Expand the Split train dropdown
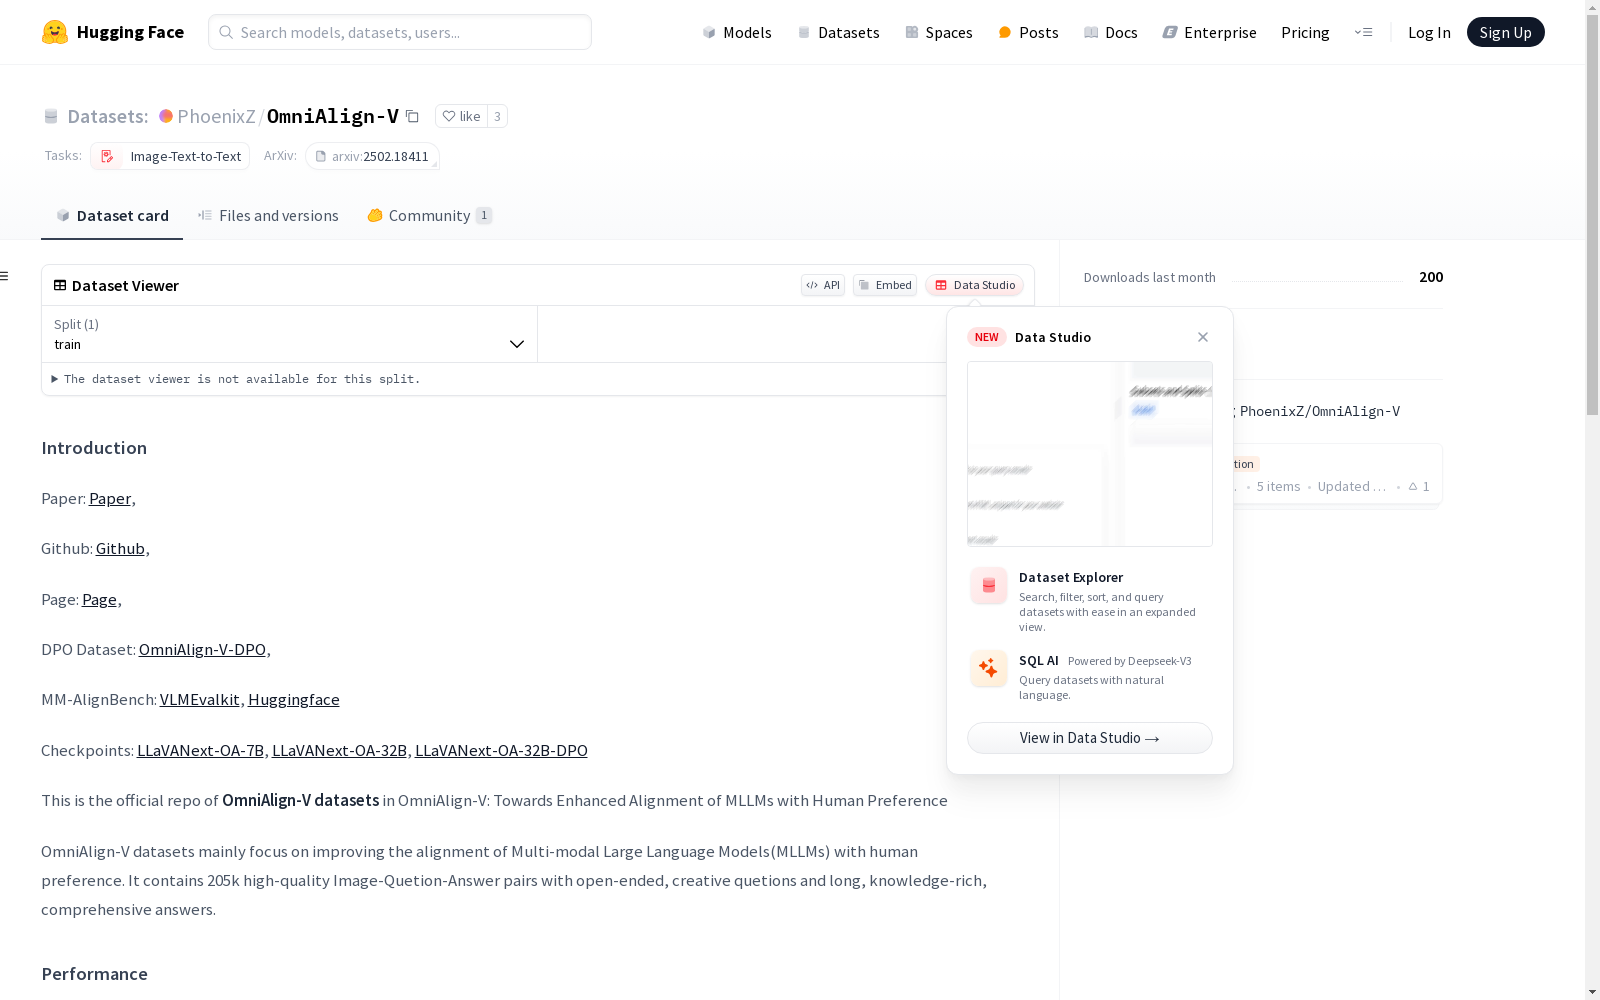The height and width of the screenshot is (1000, 1600). [290, 334]
